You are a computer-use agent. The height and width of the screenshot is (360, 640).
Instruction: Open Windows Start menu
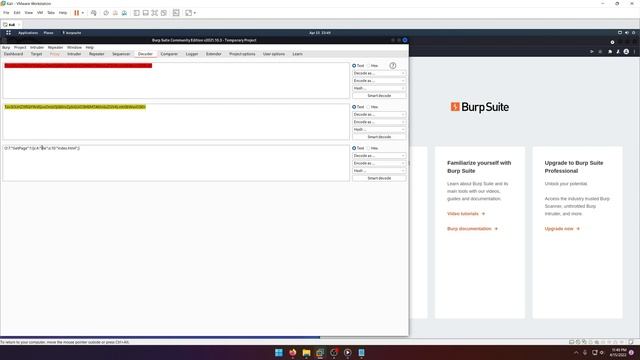[x=279, y=353]
